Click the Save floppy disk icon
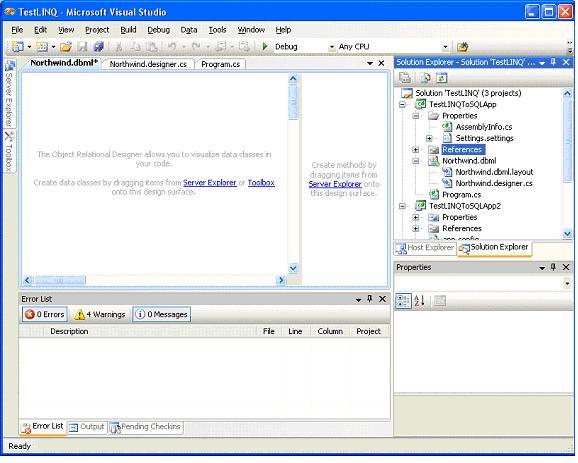The image size is (578, 463). (82, 47)
